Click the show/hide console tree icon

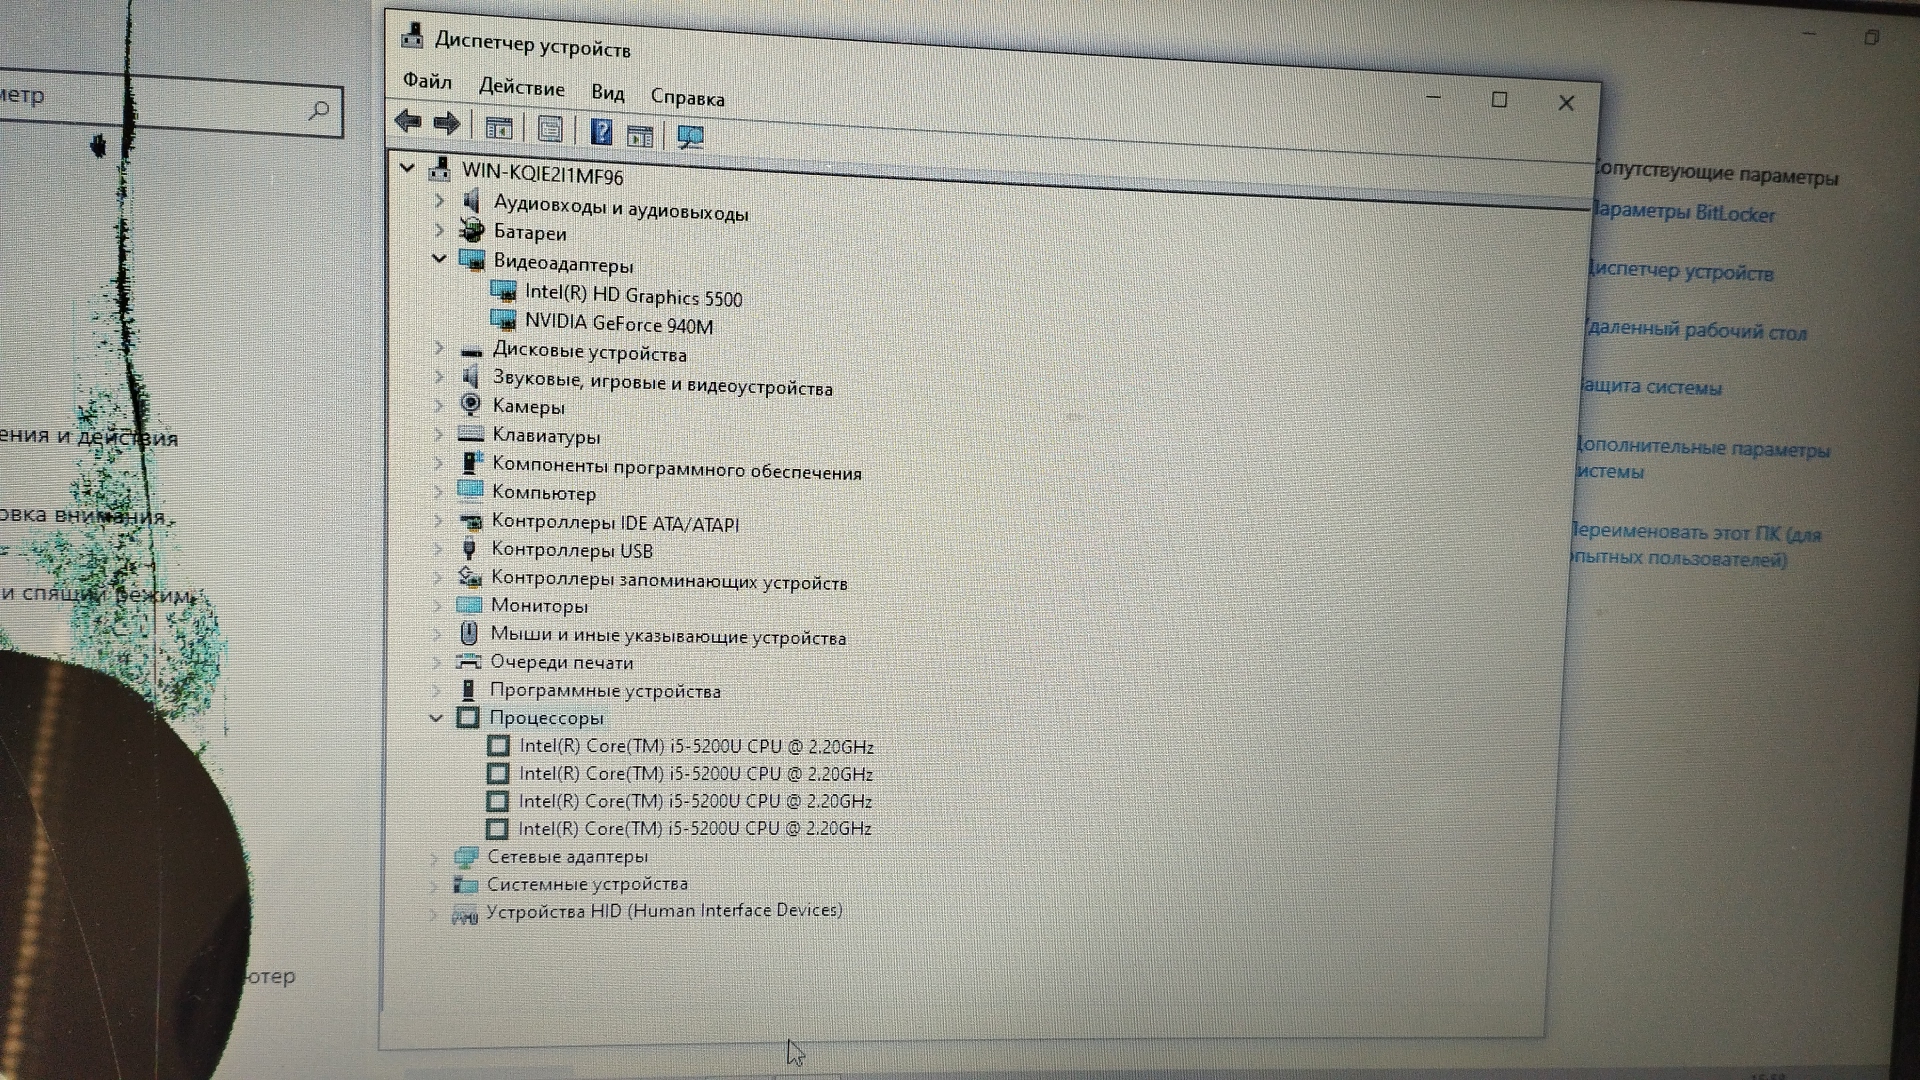[498, 128]
